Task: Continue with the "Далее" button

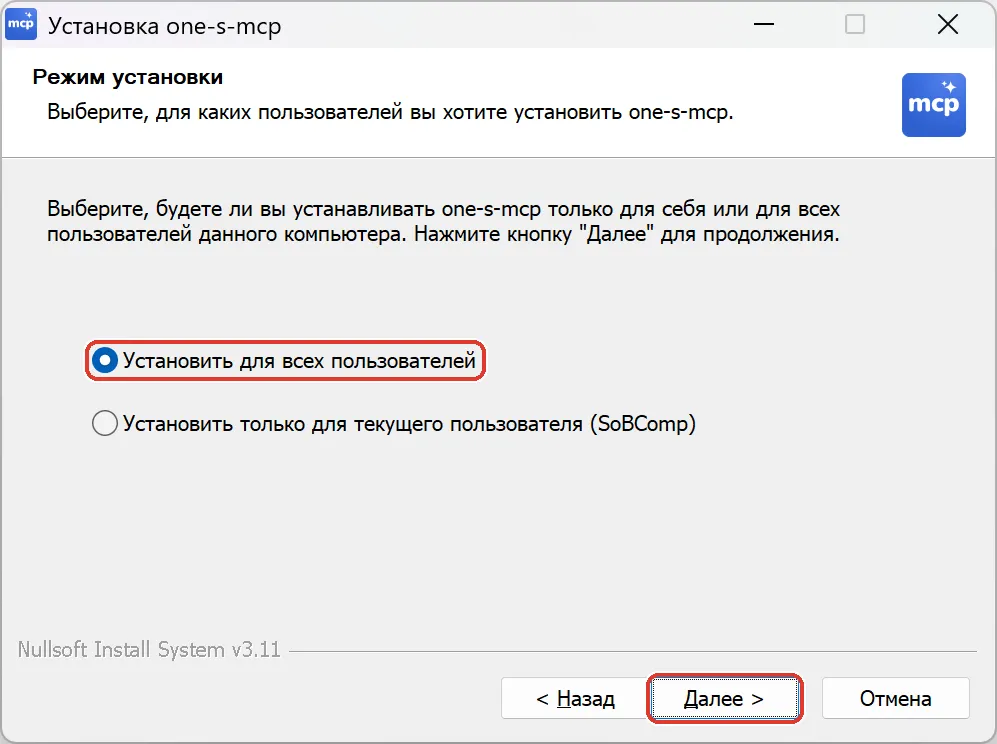Action: click(724, 698)
